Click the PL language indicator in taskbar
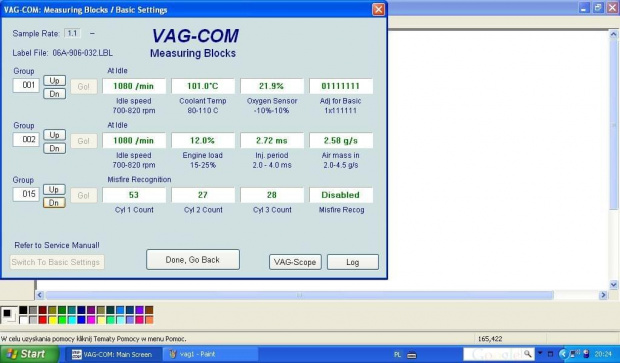The width and height of the screenshot is (620, 363). coord(397,355)
